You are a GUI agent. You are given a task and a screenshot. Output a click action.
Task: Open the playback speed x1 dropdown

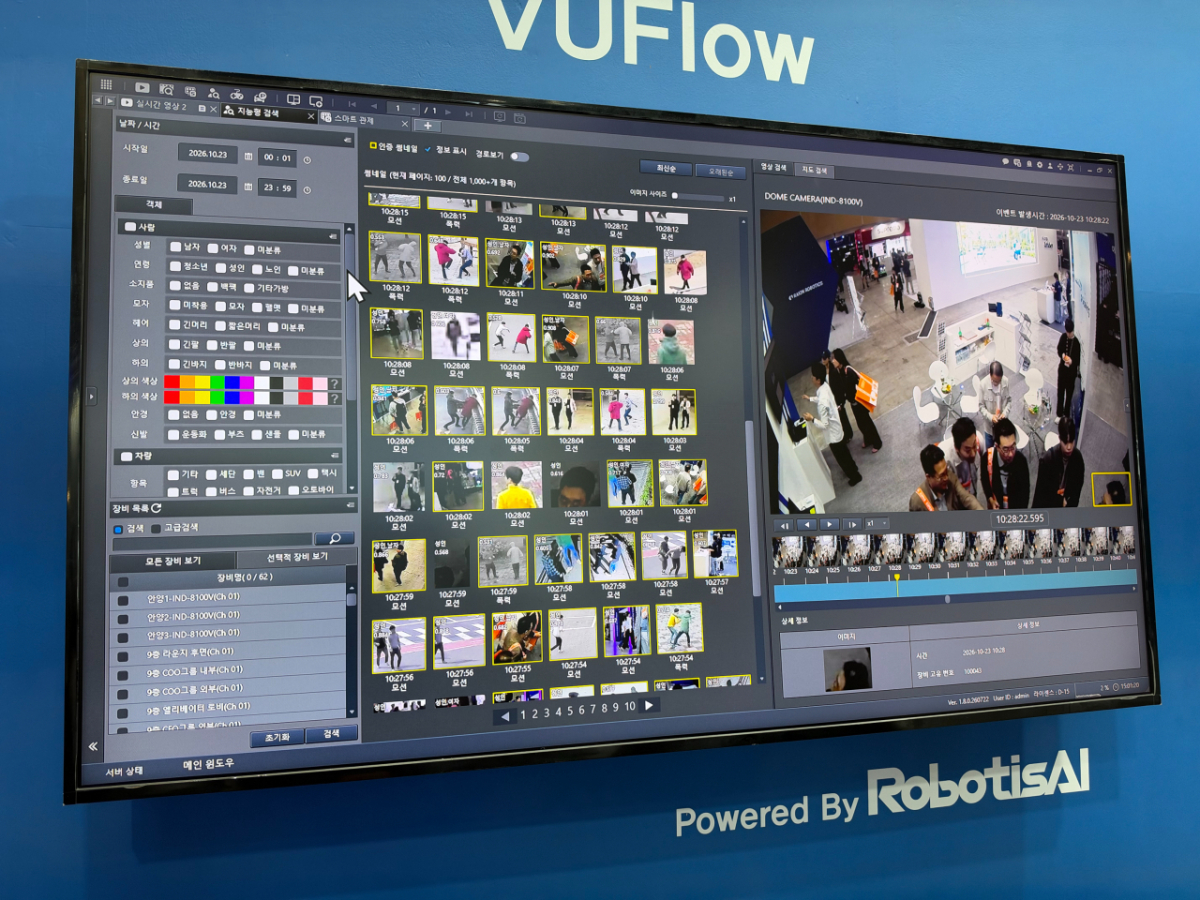pos(875,523)
